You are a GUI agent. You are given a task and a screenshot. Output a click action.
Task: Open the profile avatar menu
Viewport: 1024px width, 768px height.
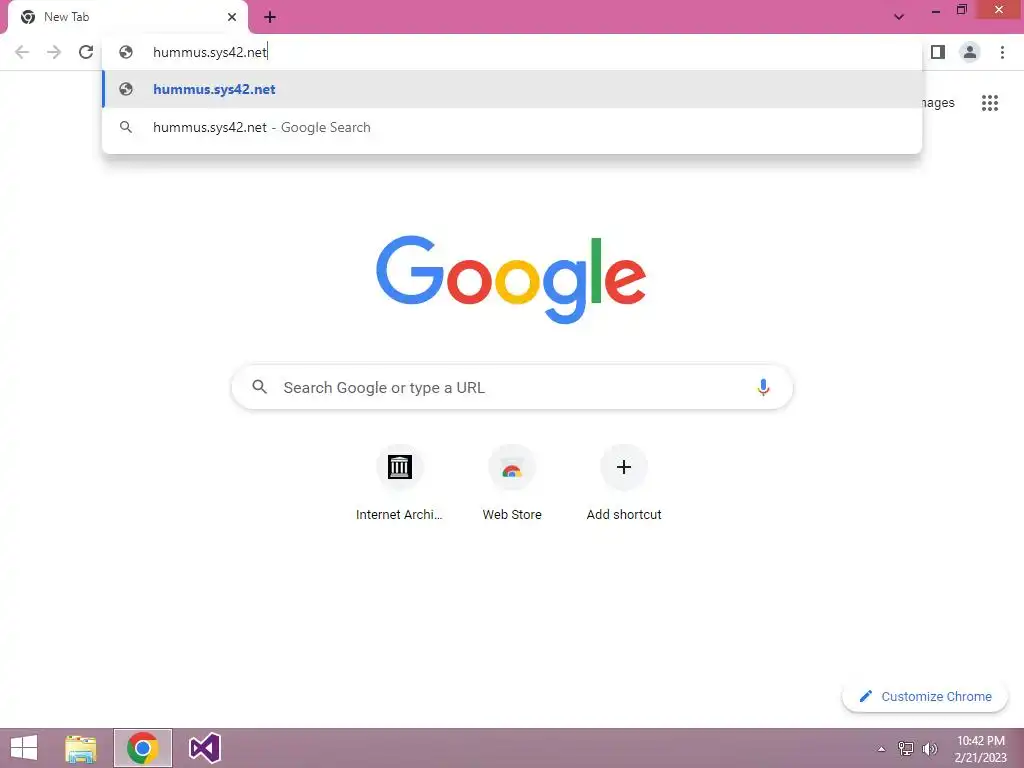(x=970, y=52)
